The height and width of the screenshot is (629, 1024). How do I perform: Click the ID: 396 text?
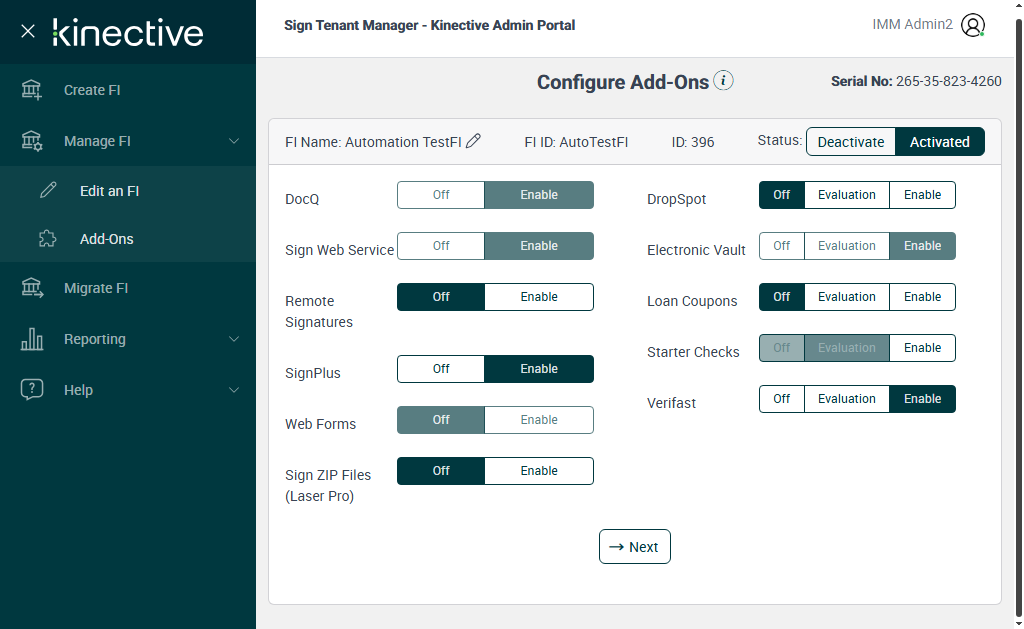click(x=693, y=142)
